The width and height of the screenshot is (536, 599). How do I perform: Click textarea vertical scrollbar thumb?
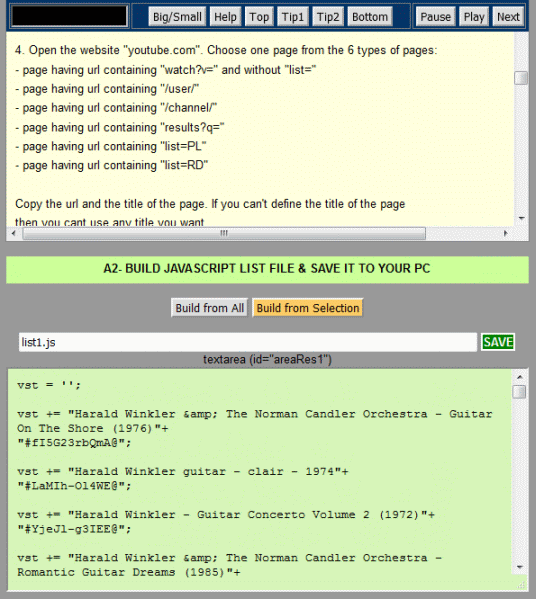click(x=520, y=392)
